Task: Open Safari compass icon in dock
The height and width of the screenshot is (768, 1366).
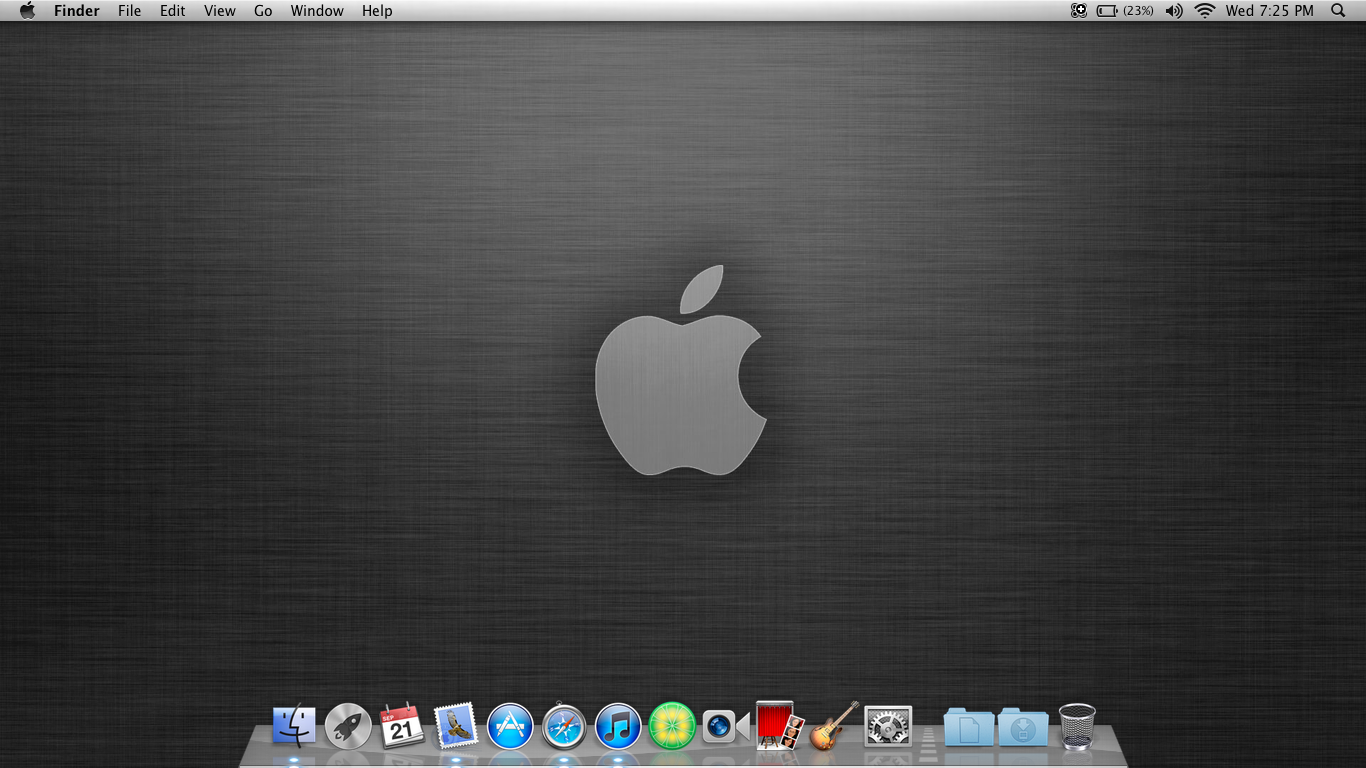Action: pyautogui.click(x=564, y=726)
